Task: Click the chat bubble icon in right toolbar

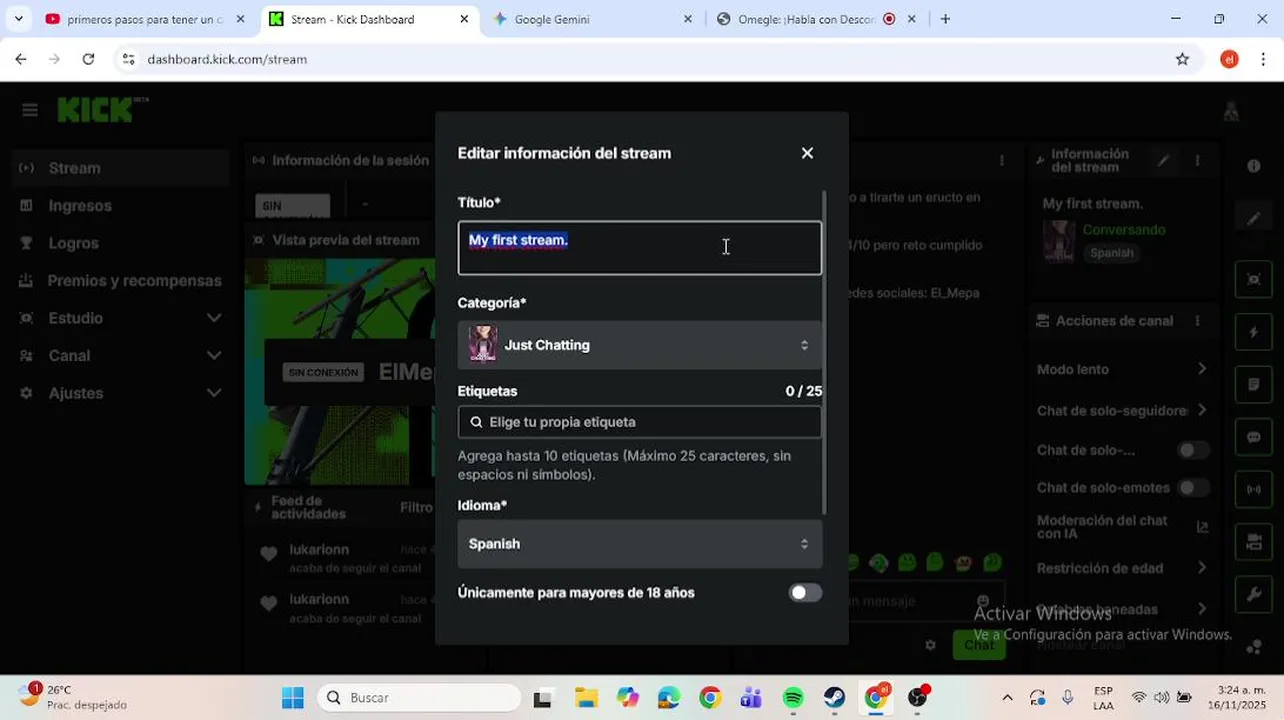Action: click(1253, 437)
